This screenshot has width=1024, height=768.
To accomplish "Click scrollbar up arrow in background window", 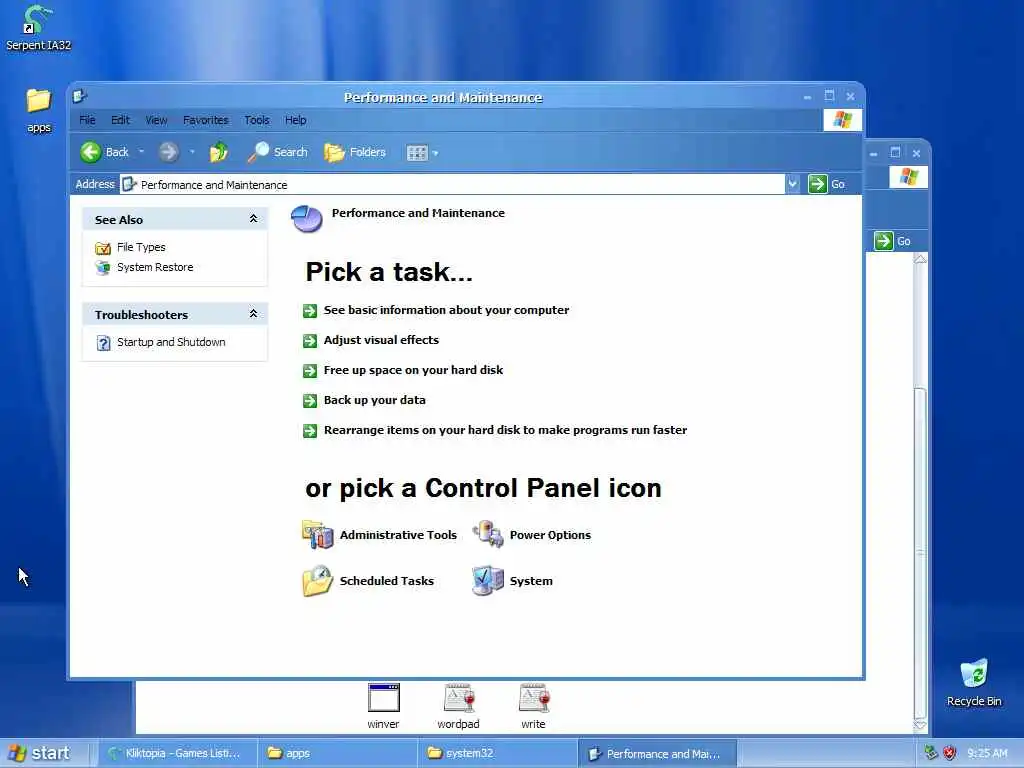I will 920,260.
